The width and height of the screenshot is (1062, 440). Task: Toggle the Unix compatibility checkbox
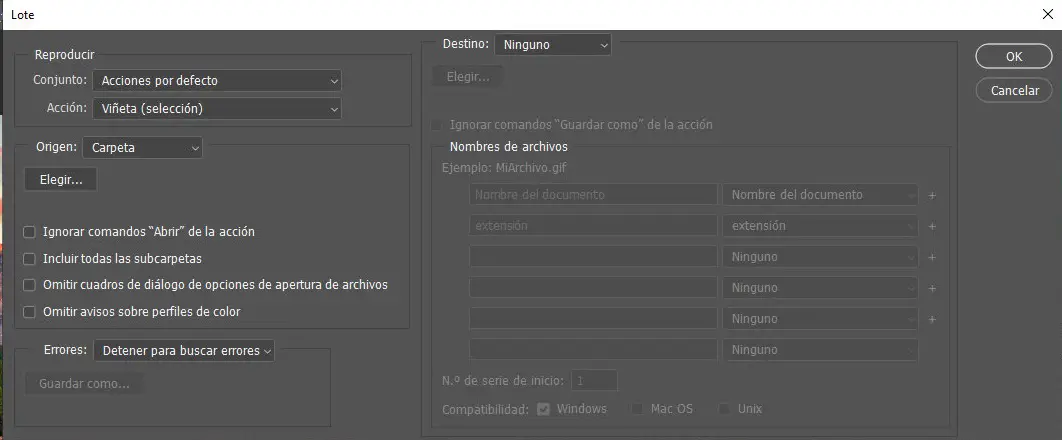click(724, 410)
